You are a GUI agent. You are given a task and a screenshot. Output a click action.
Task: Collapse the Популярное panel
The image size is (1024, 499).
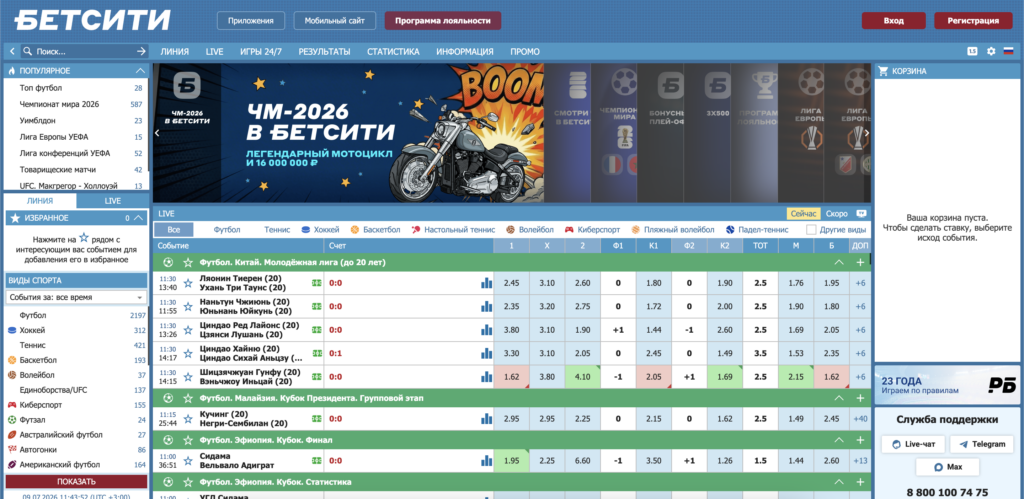pyautogui.click(x=140, y=71)
